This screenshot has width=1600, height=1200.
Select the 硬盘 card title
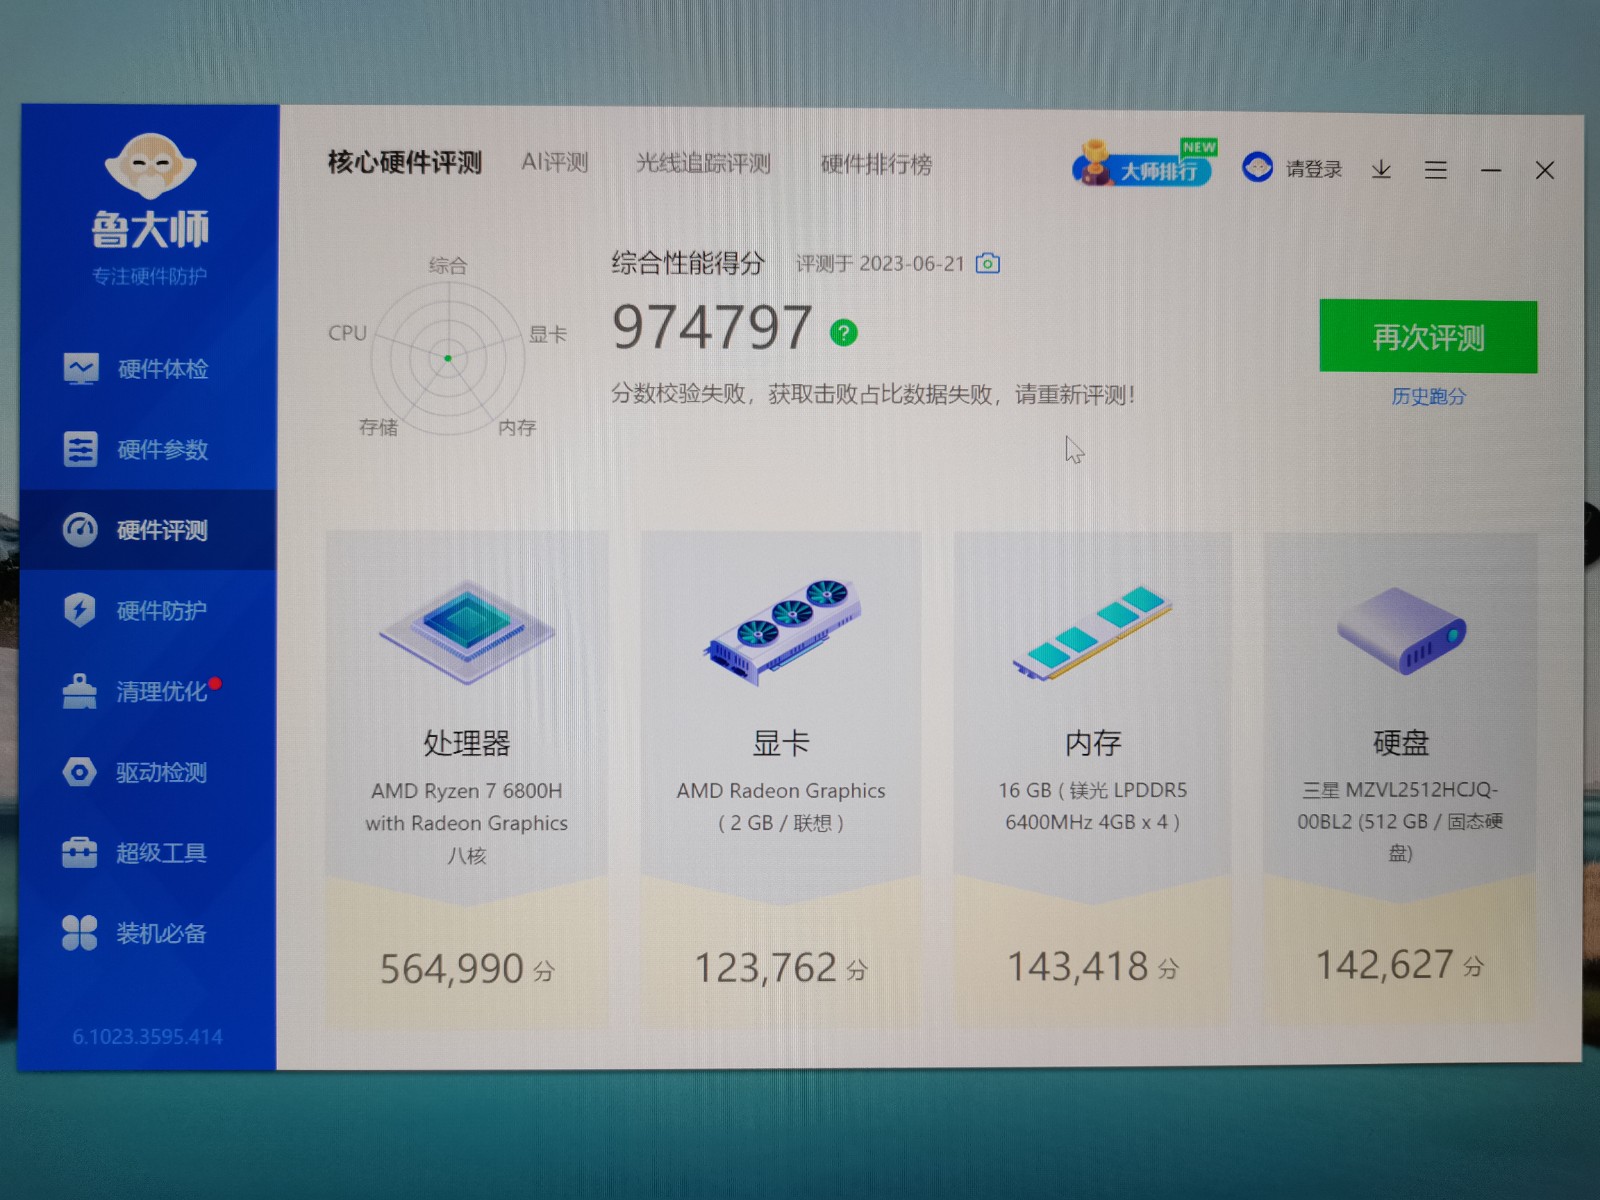click(1401, 742)
